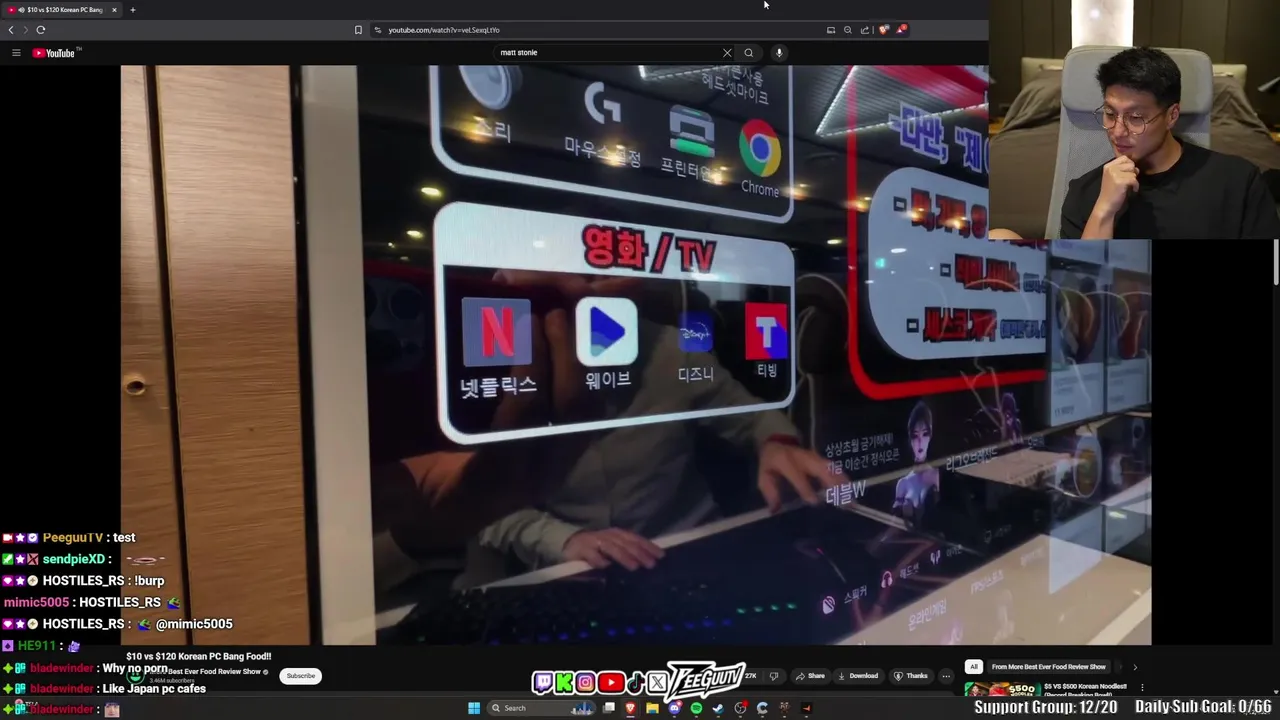Share the video

pyautogui.click(x=810, y=676)
